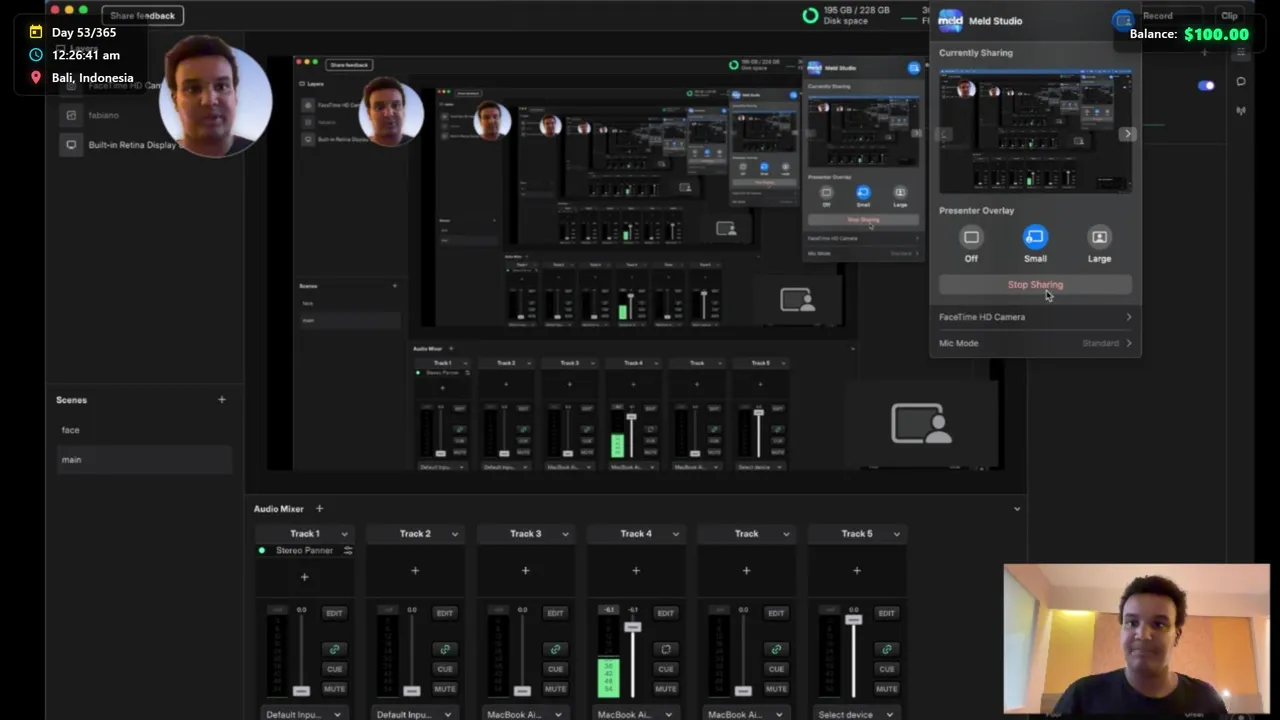Open the chat bubble sidebar icon

tap(1241, 81)
